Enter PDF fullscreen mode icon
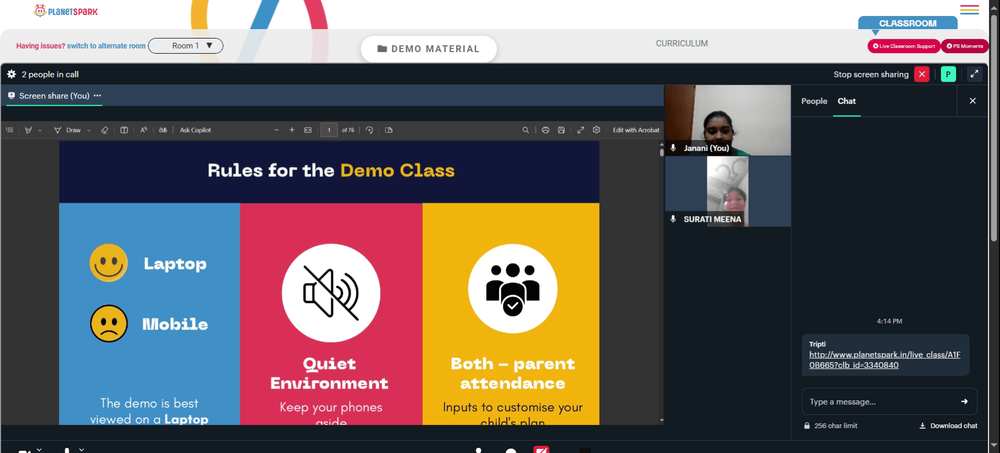Viewport: 1000px width, 453px height. [580, 130]
